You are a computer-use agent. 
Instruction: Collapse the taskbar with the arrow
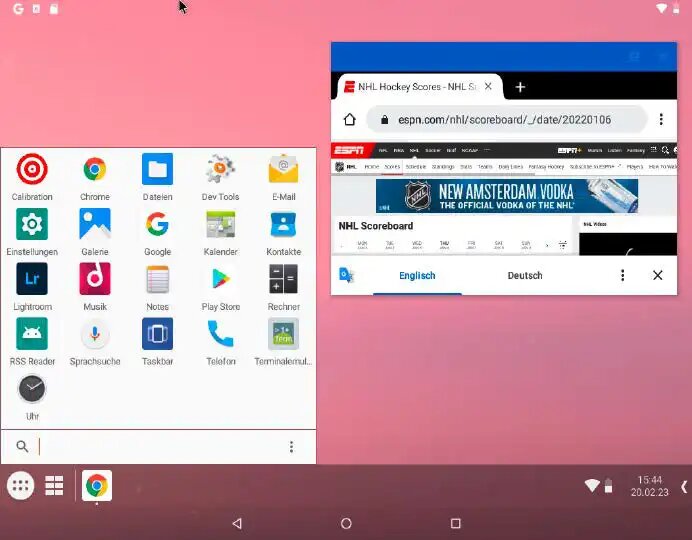[x=684, y=487]
